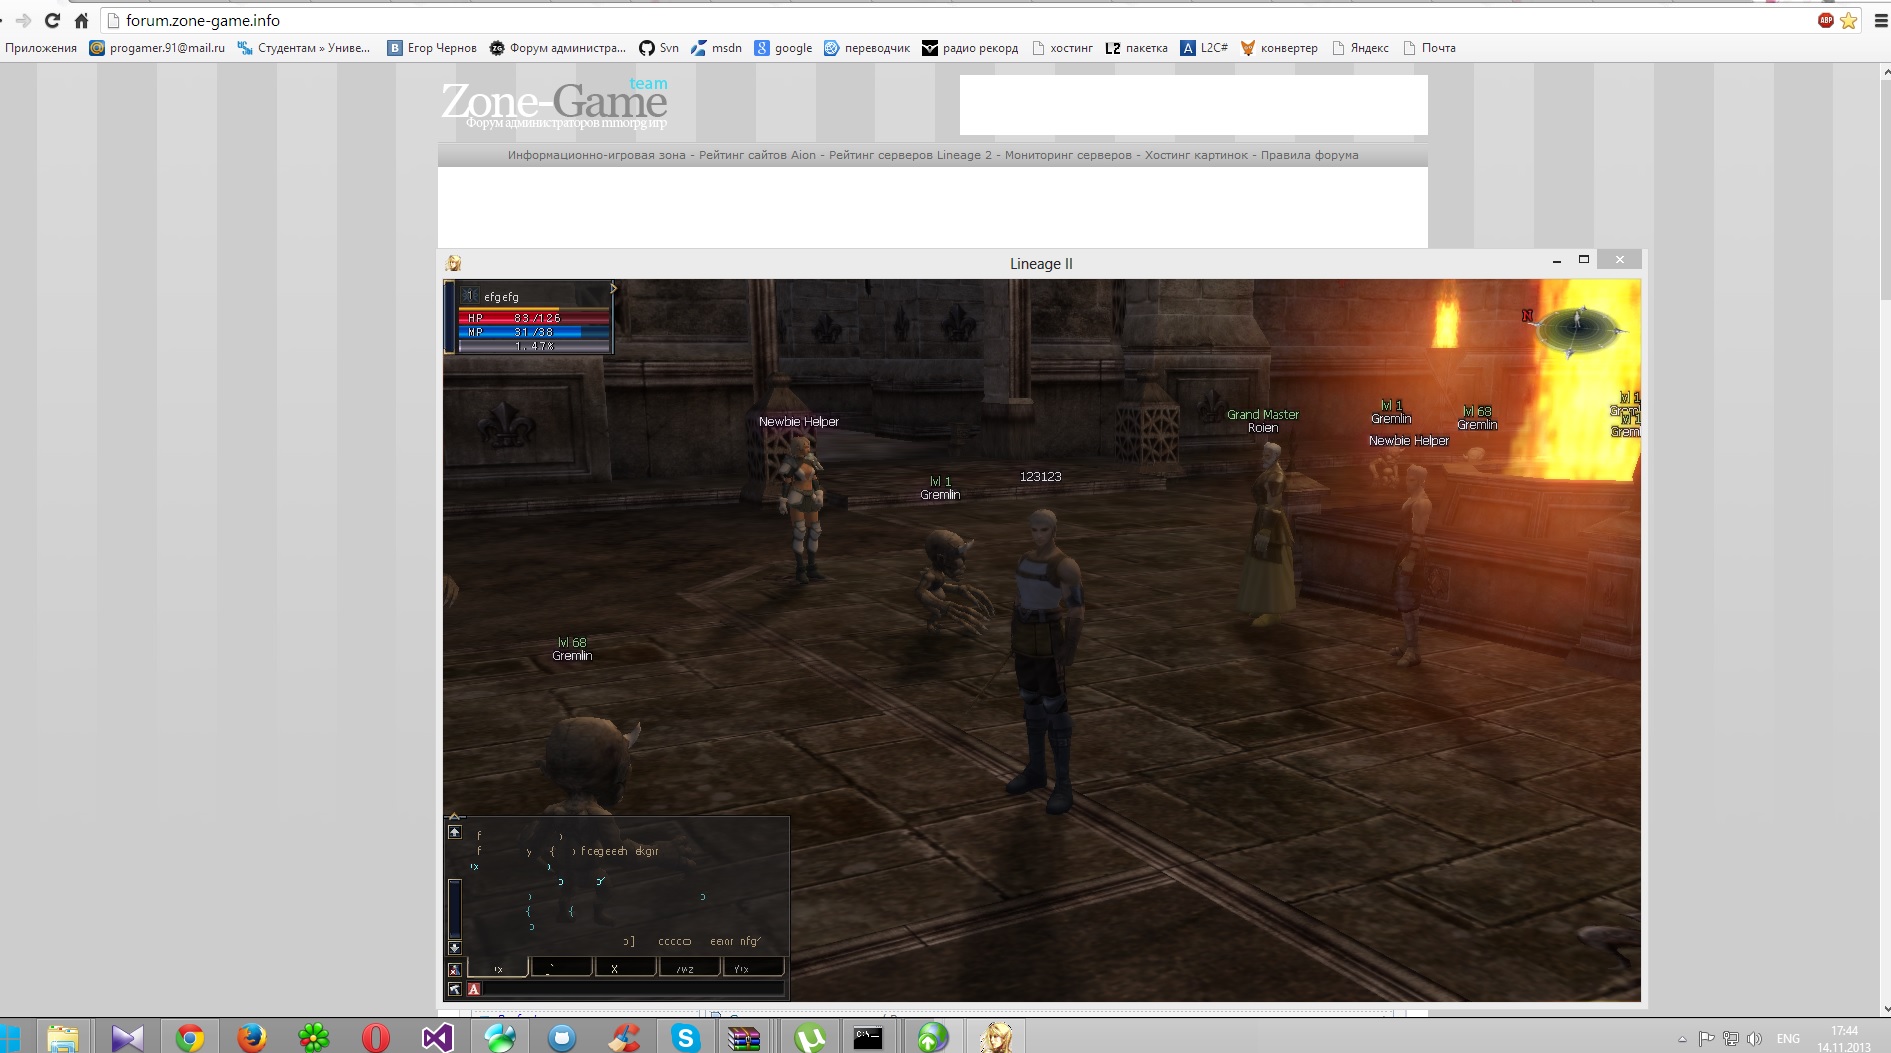Screen dimensions: 1891x1053
Task: Click the Adblock Plus extension icon
Action: [x=1826, y=20]
